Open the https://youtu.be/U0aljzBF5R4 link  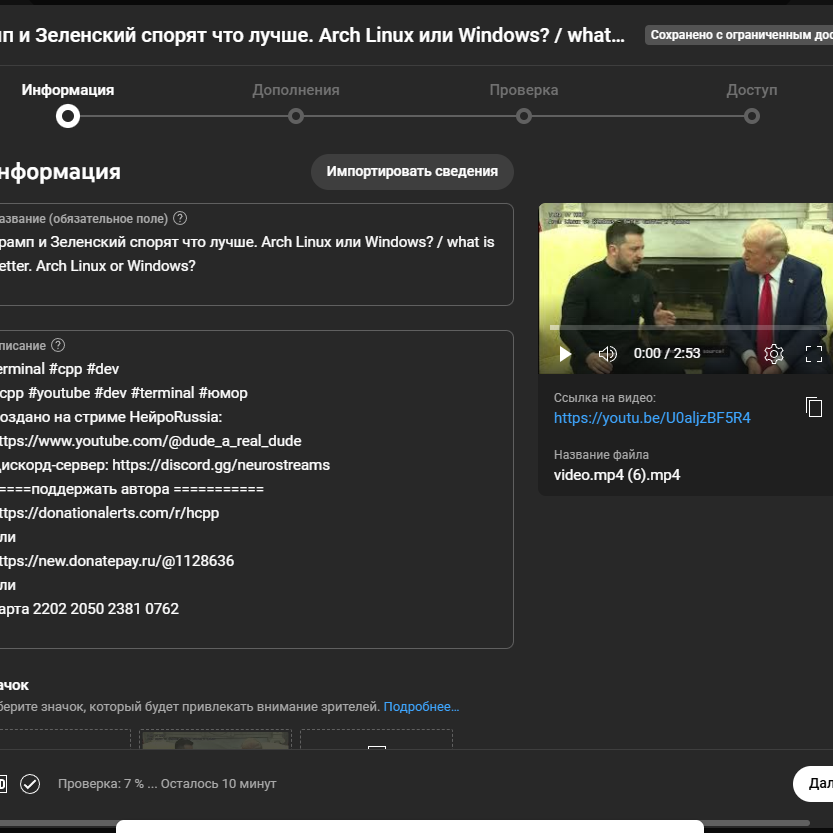[x=652, y=418]
